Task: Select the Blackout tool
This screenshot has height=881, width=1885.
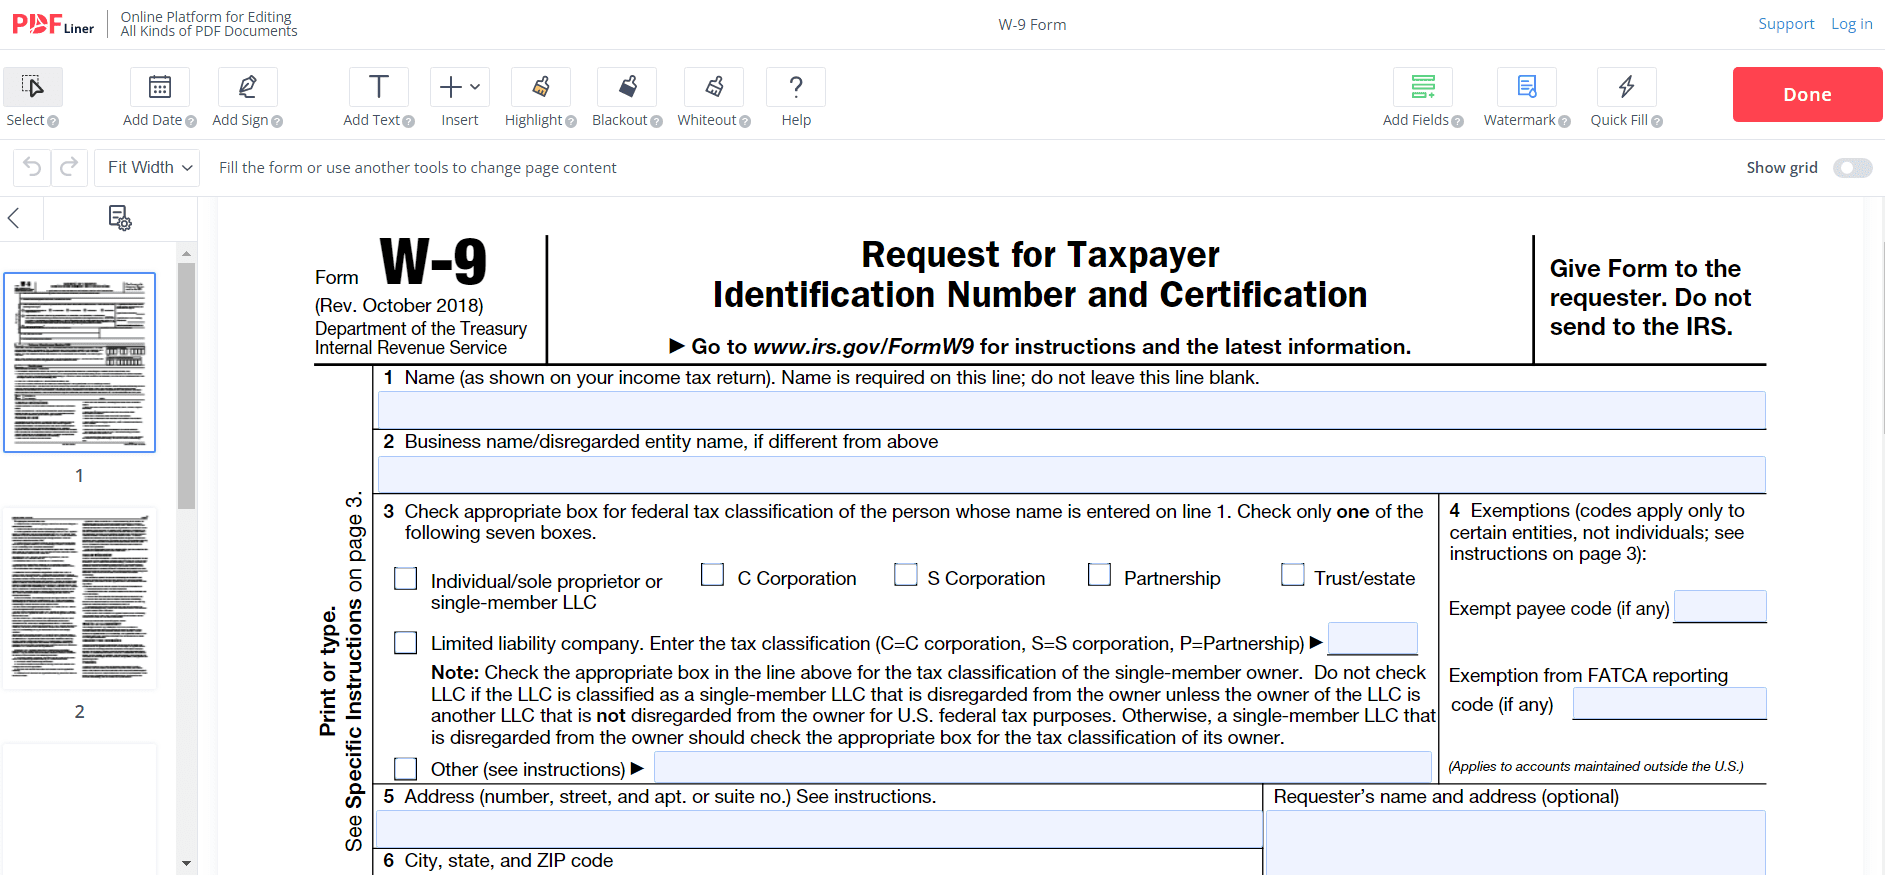Action: [627, 88]
